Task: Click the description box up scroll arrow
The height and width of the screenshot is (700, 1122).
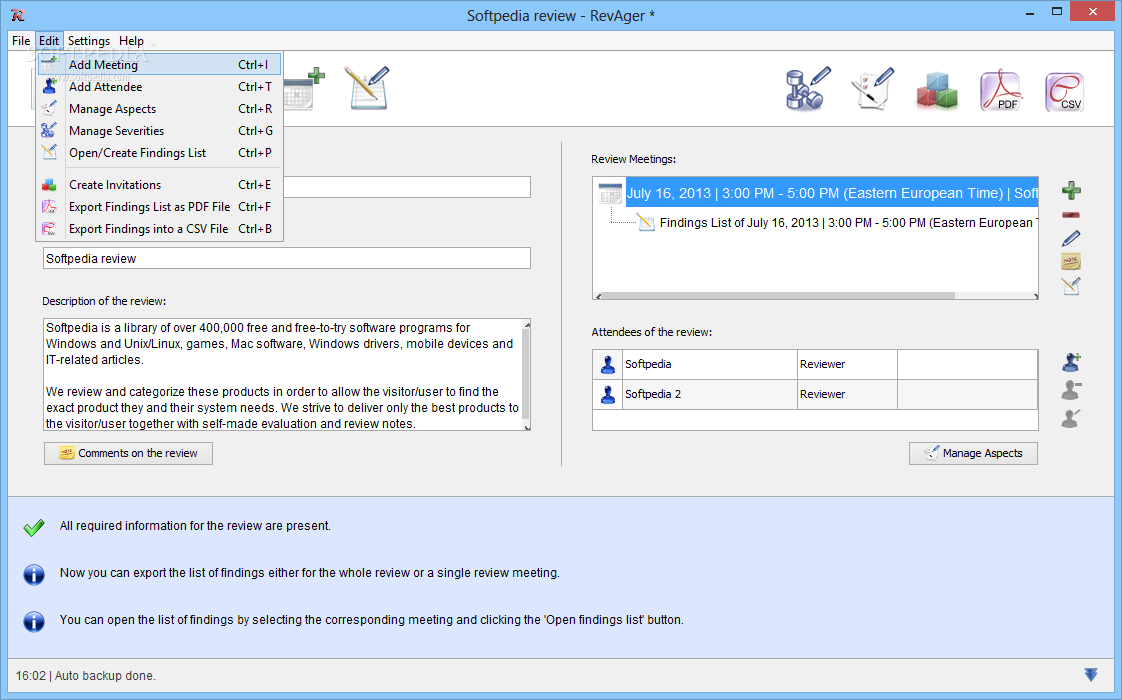Action: pos(527,324)
